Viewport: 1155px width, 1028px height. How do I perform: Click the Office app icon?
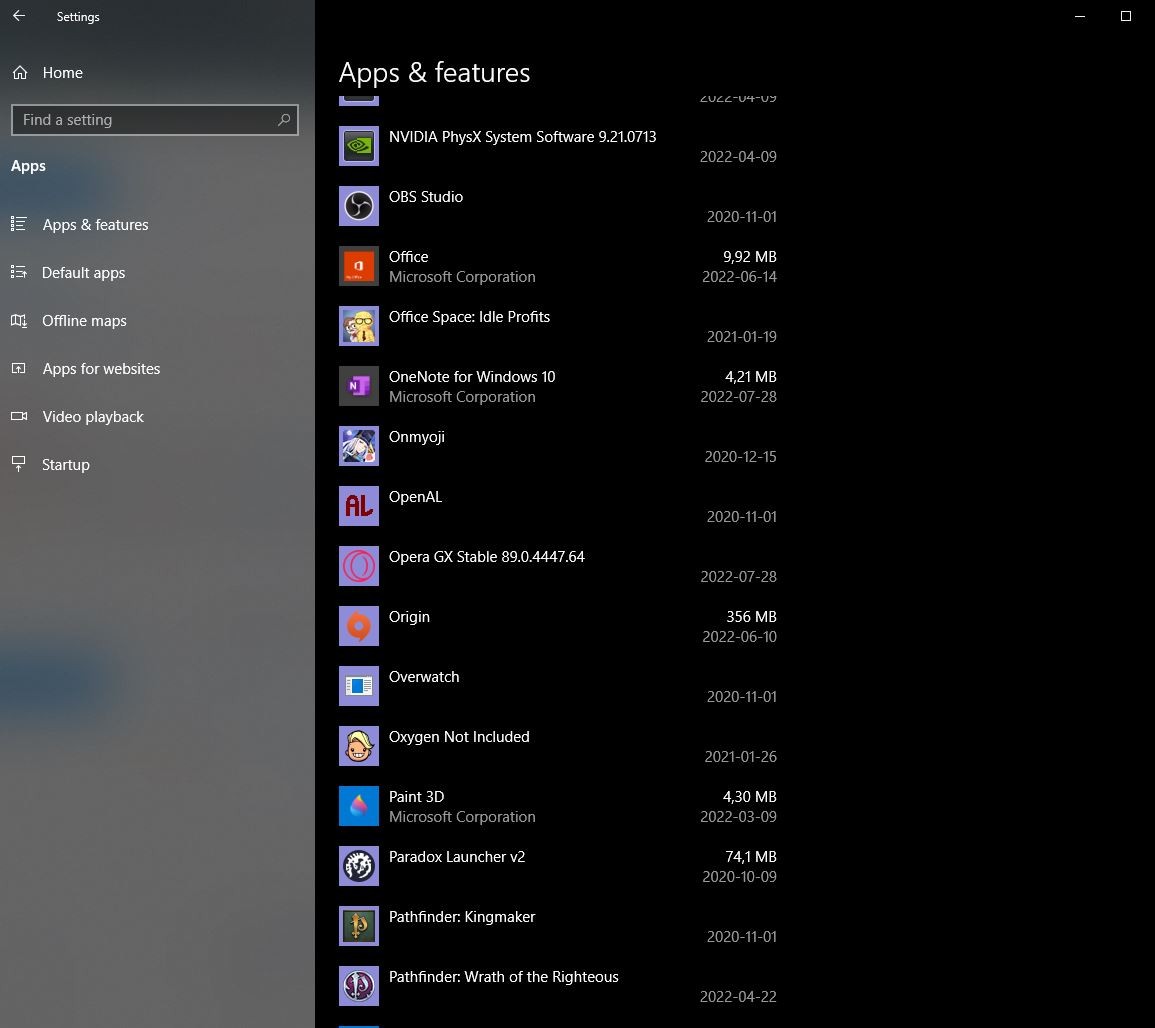[x=359, y=266]
